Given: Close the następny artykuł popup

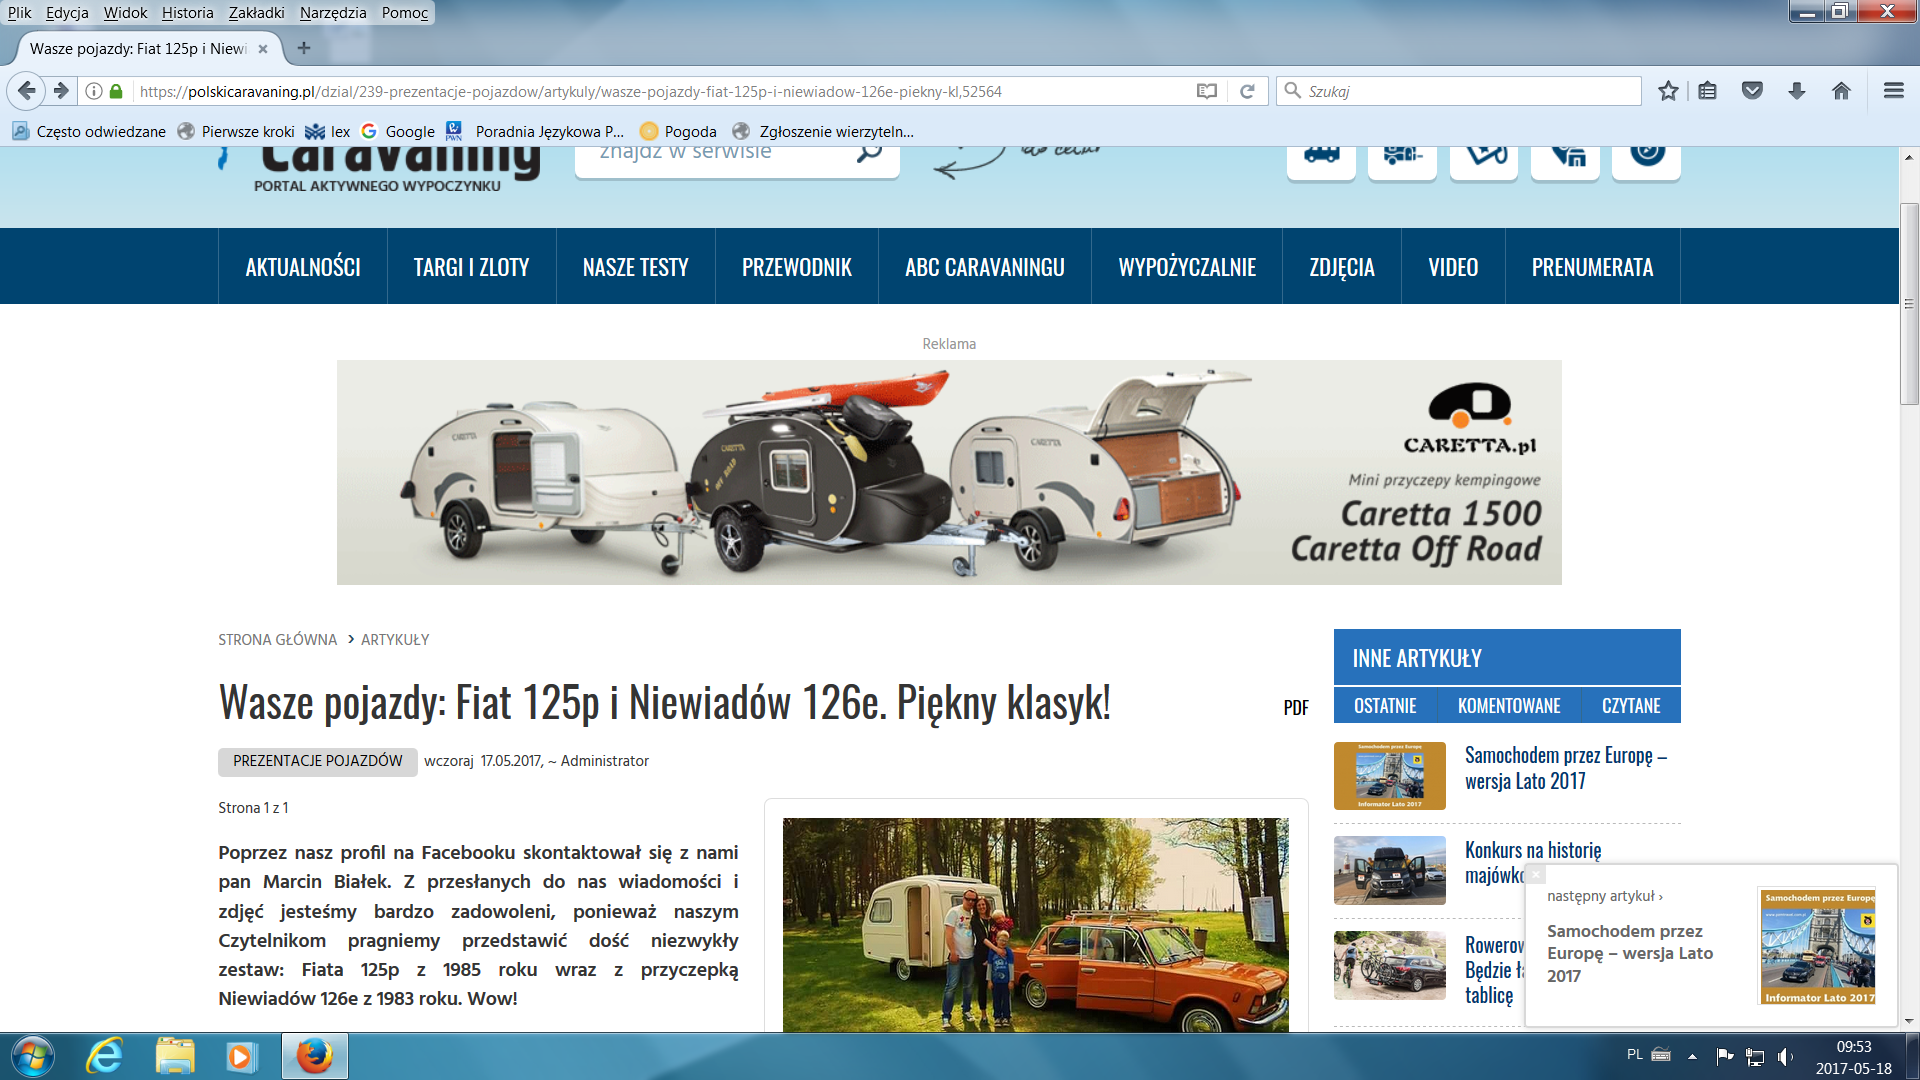Looking at the screenshot, I should click(x=1536, y=874).
